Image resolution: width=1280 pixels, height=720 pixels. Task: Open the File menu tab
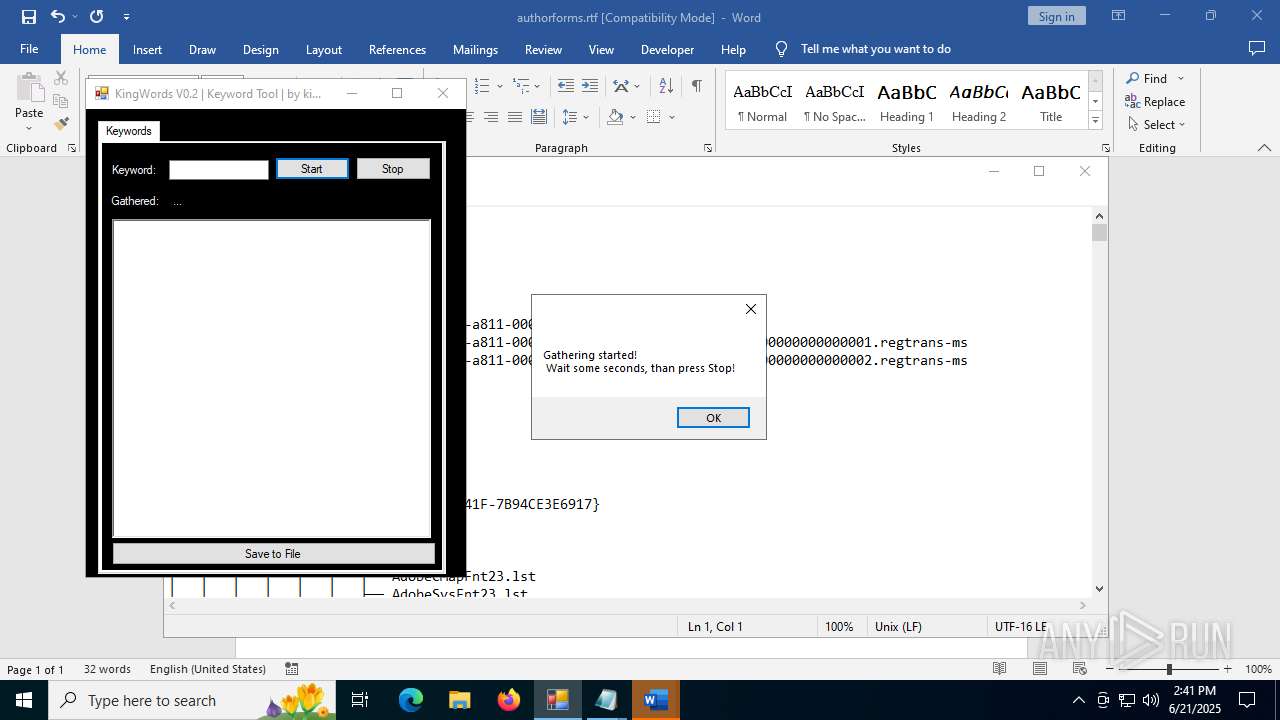coord(29,49)
